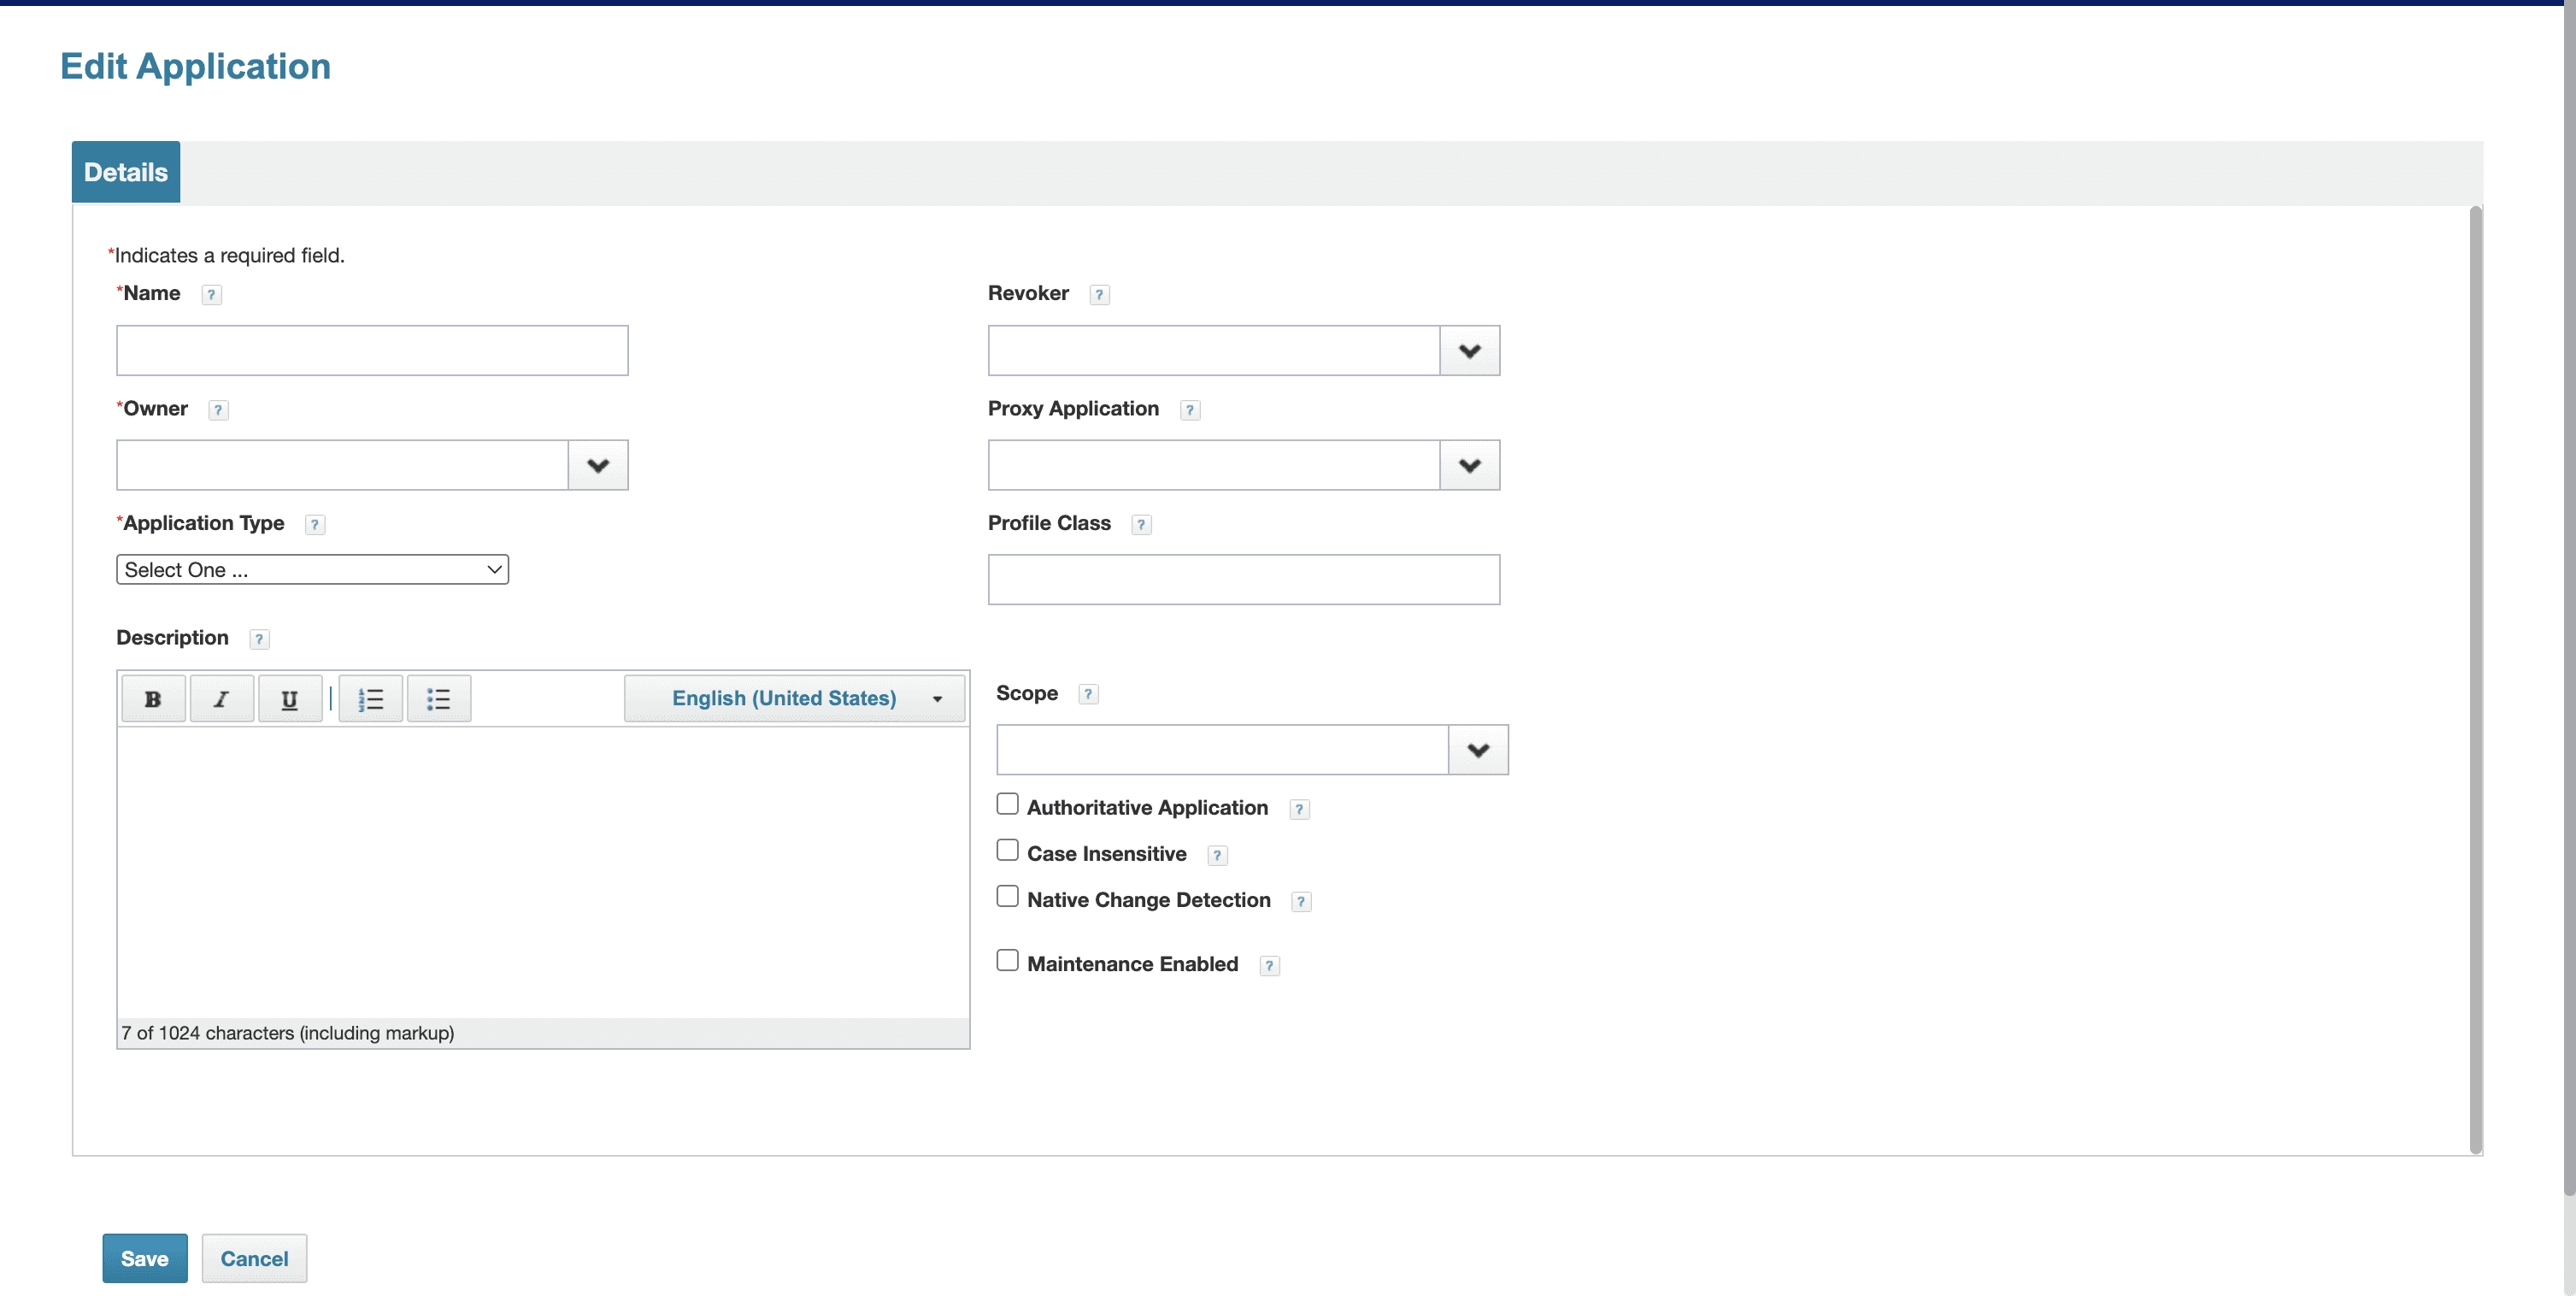Cancel editing the application
Viewport: 2576px width, 1296px height.
click(x=254, y=1258)
